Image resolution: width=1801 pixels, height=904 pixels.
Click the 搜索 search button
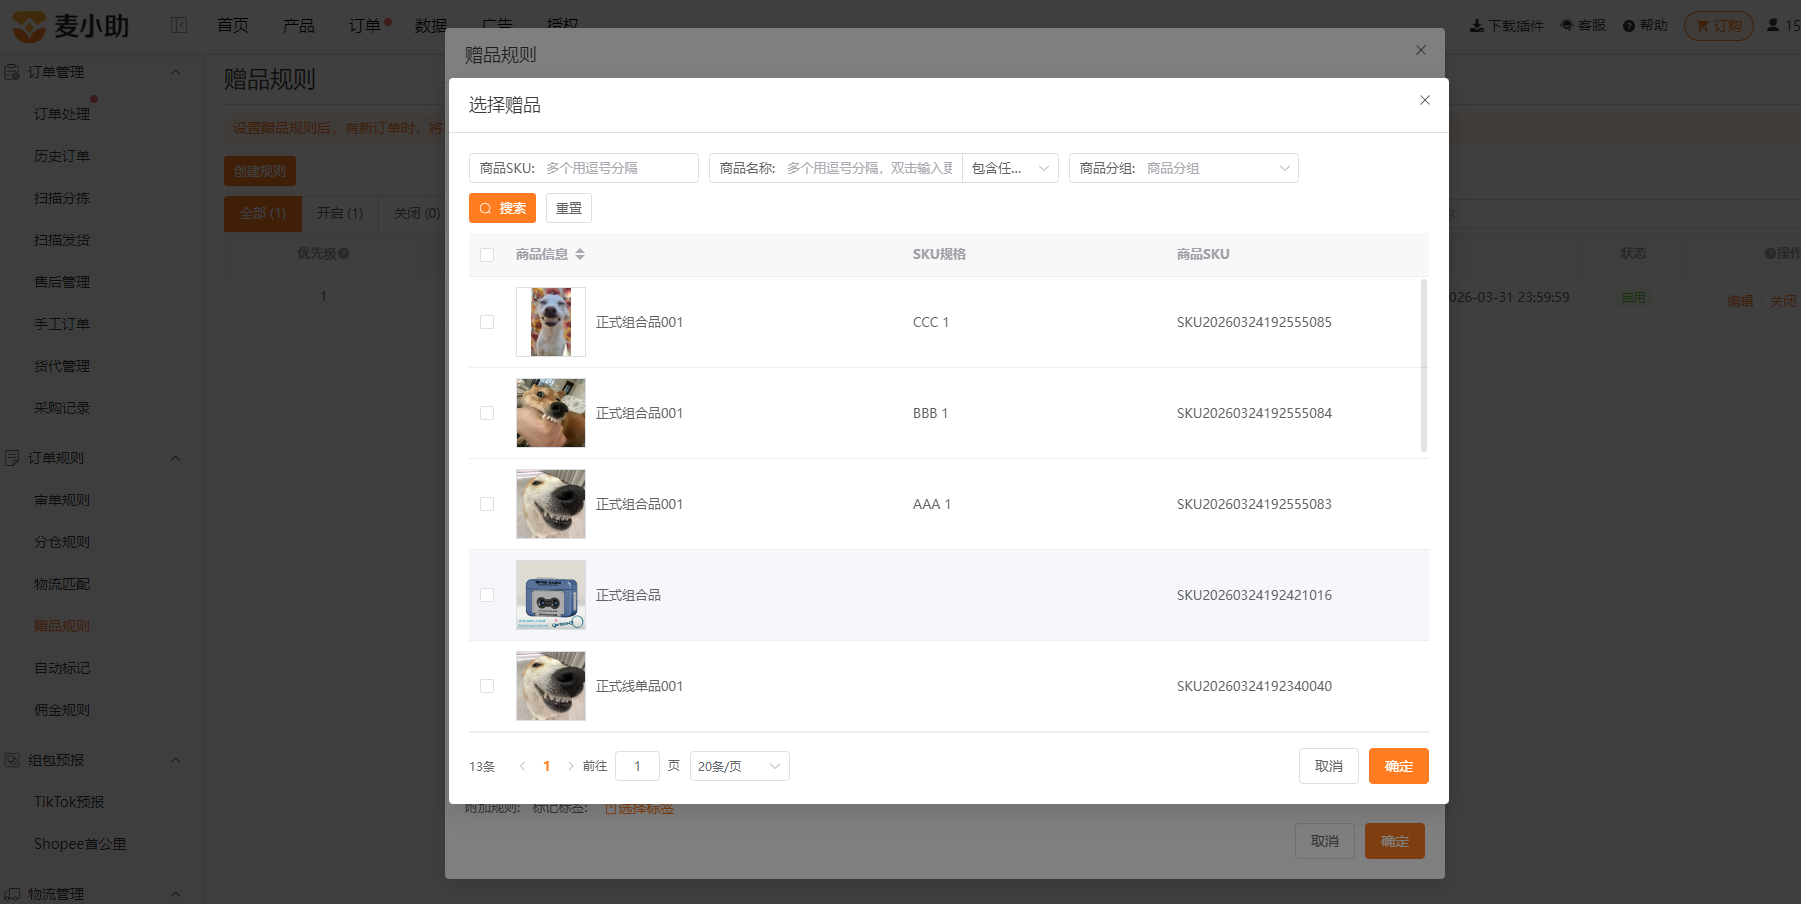502,208
